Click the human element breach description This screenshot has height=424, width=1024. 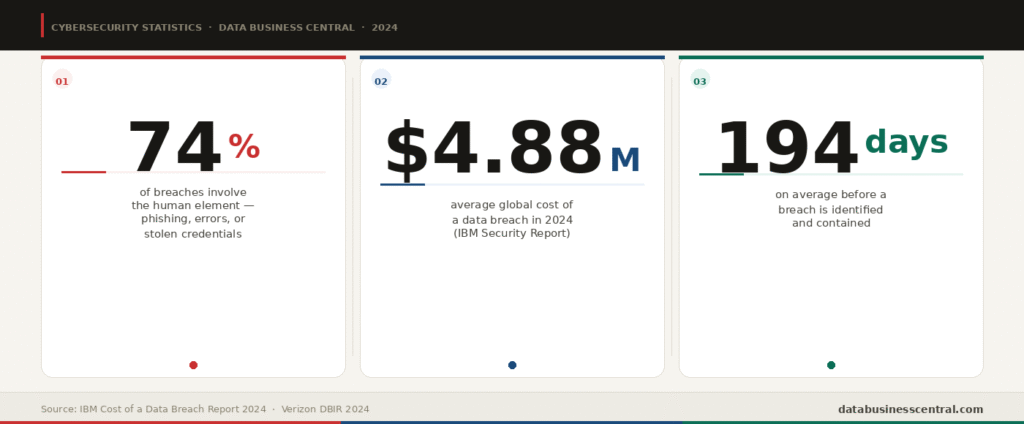click(193, 213)
